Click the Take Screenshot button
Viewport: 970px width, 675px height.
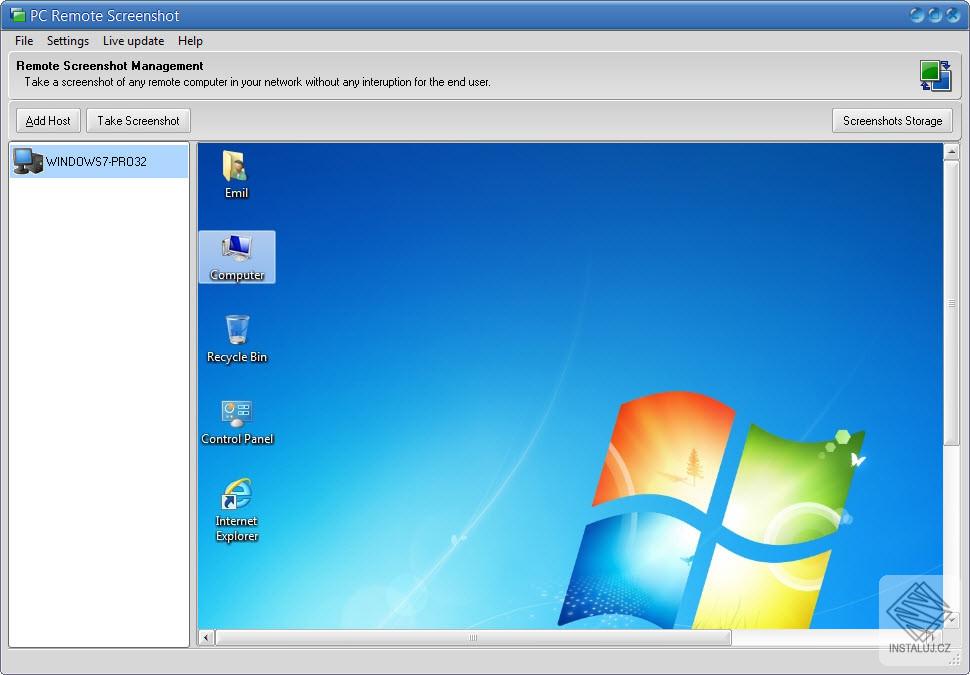138,120
